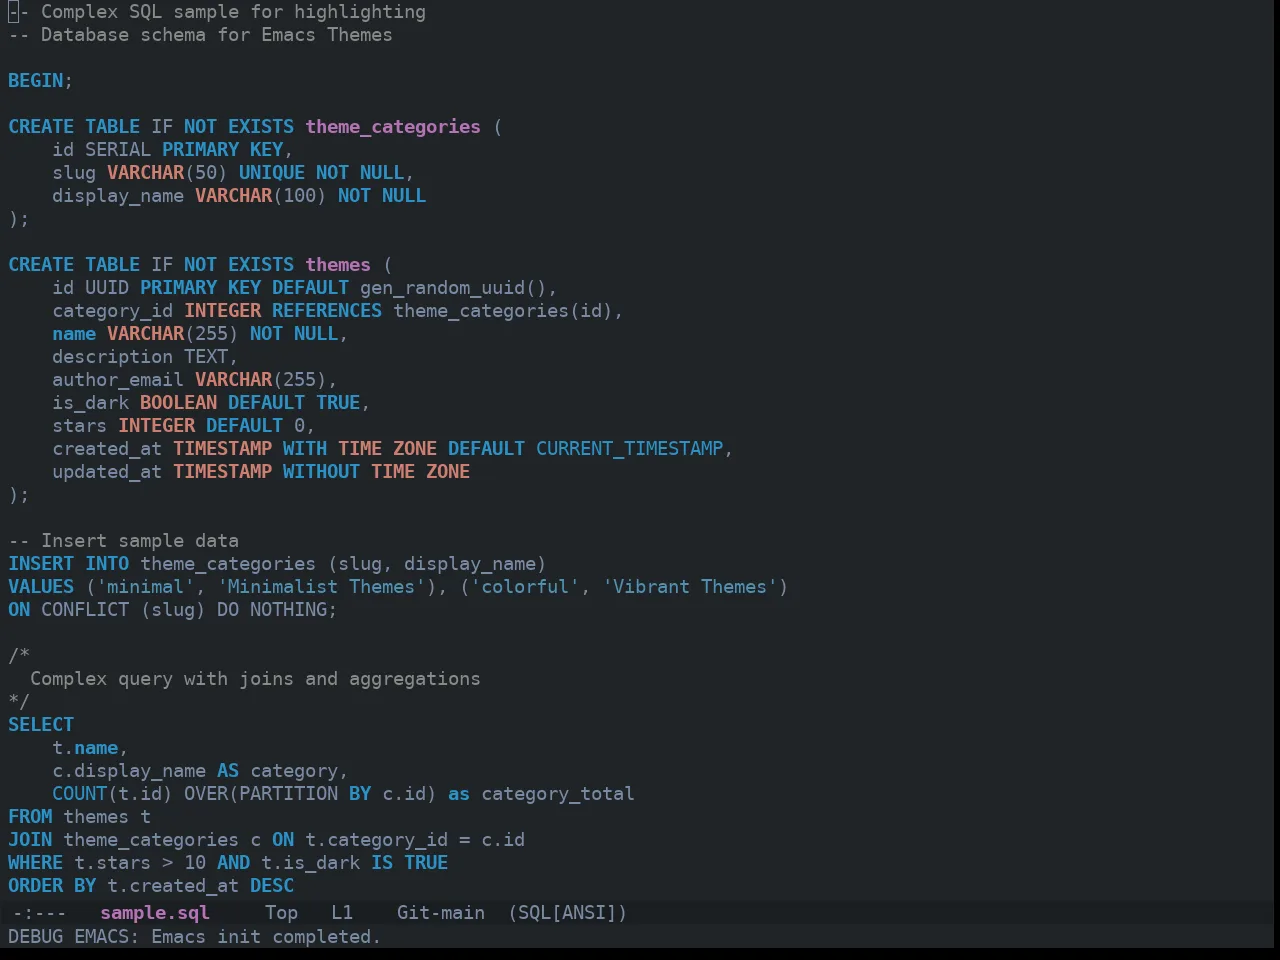Click the 'FROM themes t' line
Screen dimensions: 1280x960
pos(80,816)
